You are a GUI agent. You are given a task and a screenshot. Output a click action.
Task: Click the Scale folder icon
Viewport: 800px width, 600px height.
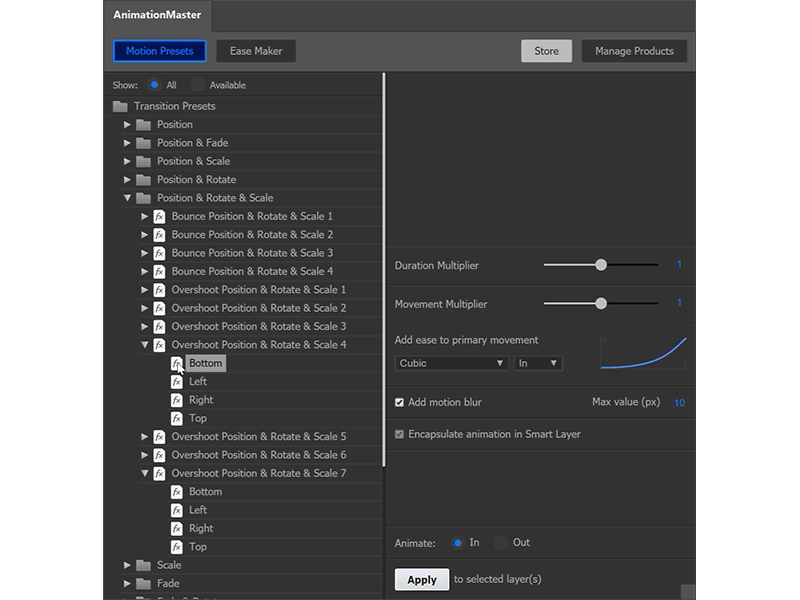[x=144, y=565]
